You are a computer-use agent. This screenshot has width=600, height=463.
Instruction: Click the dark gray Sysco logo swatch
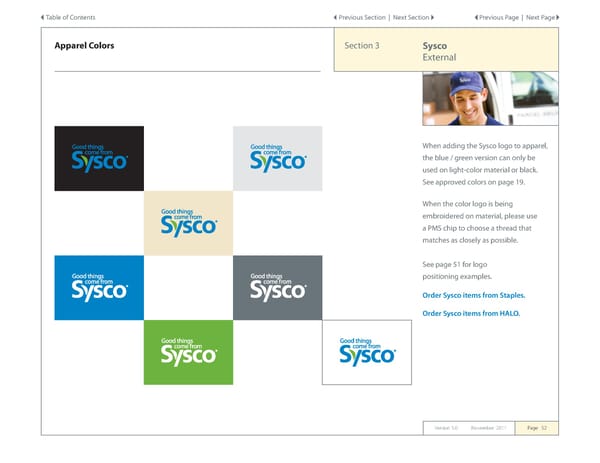(x=277, y=287)
